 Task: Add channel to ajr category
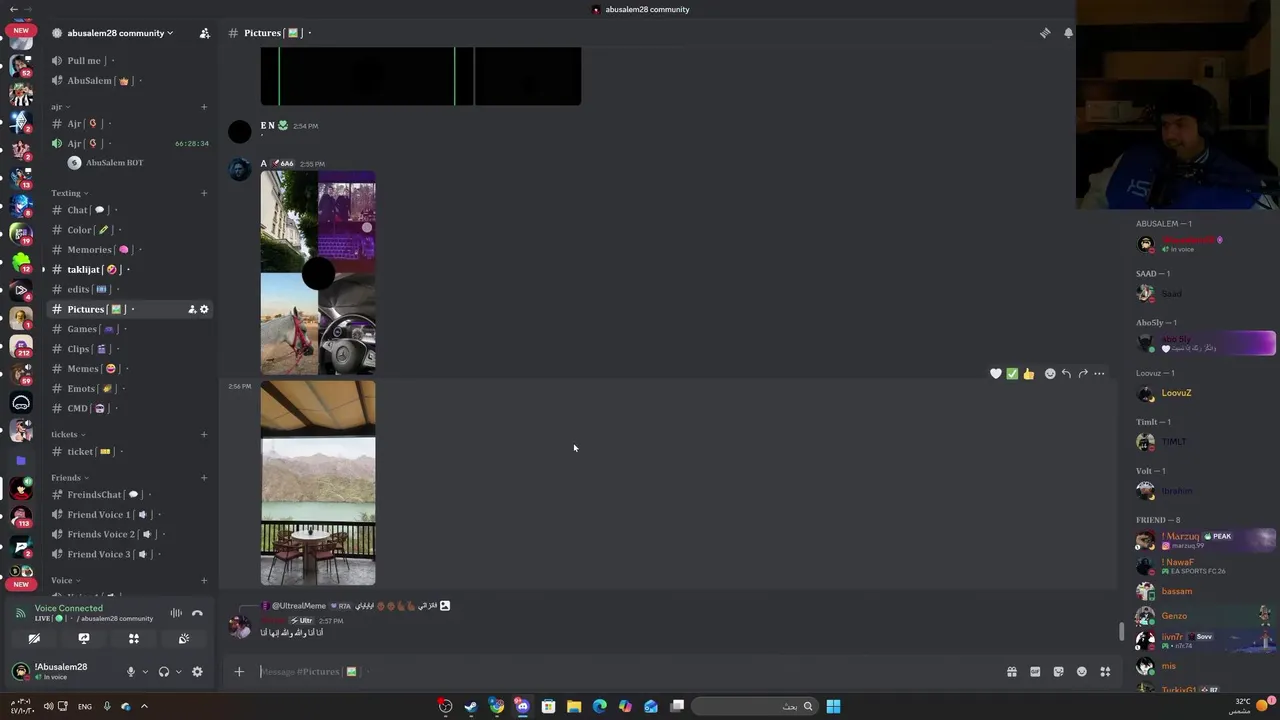pyautogui.click(x=204, y=107)
